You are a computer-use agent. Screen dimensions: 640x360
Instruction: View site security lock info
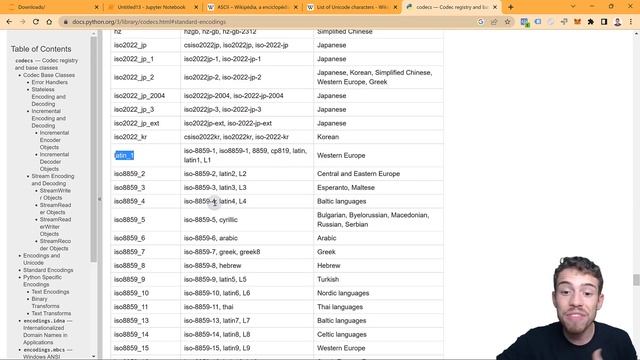[x=65, y=22]
